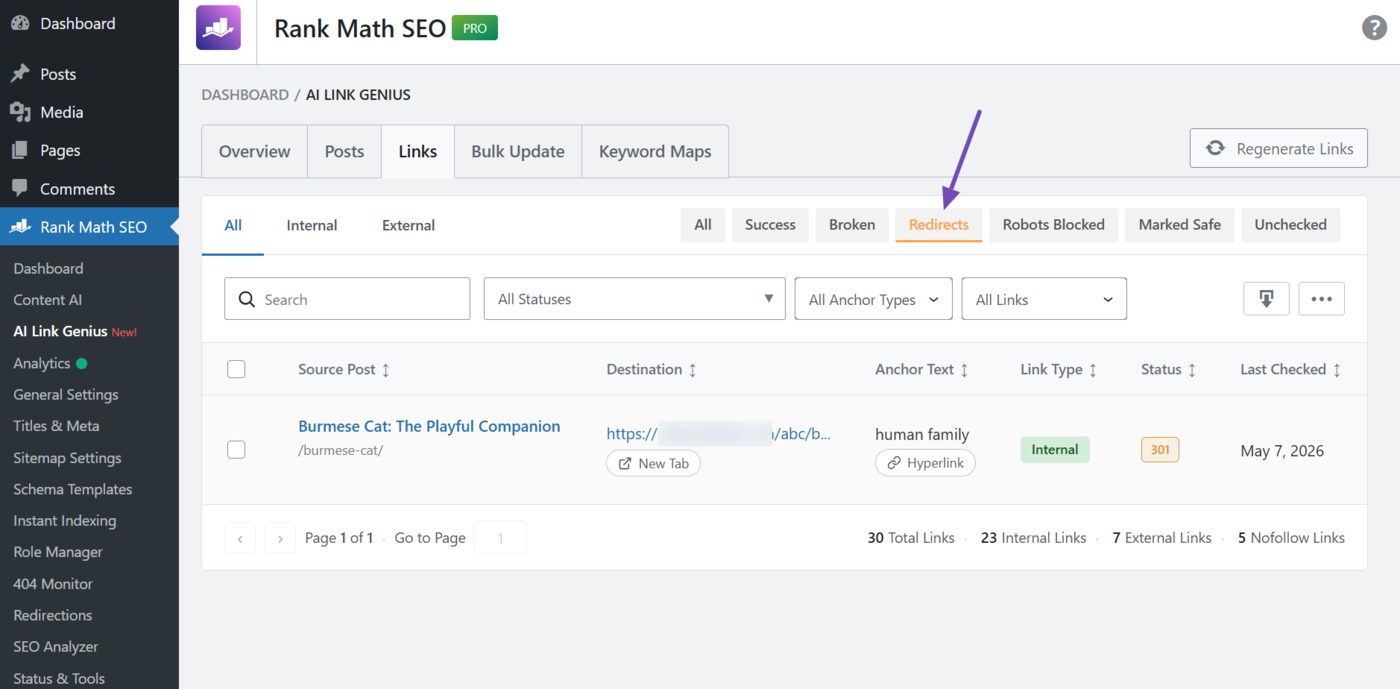Screen dimensions: 1400x689
Task: Filter by Marked Safe status
Action: 1180,225
